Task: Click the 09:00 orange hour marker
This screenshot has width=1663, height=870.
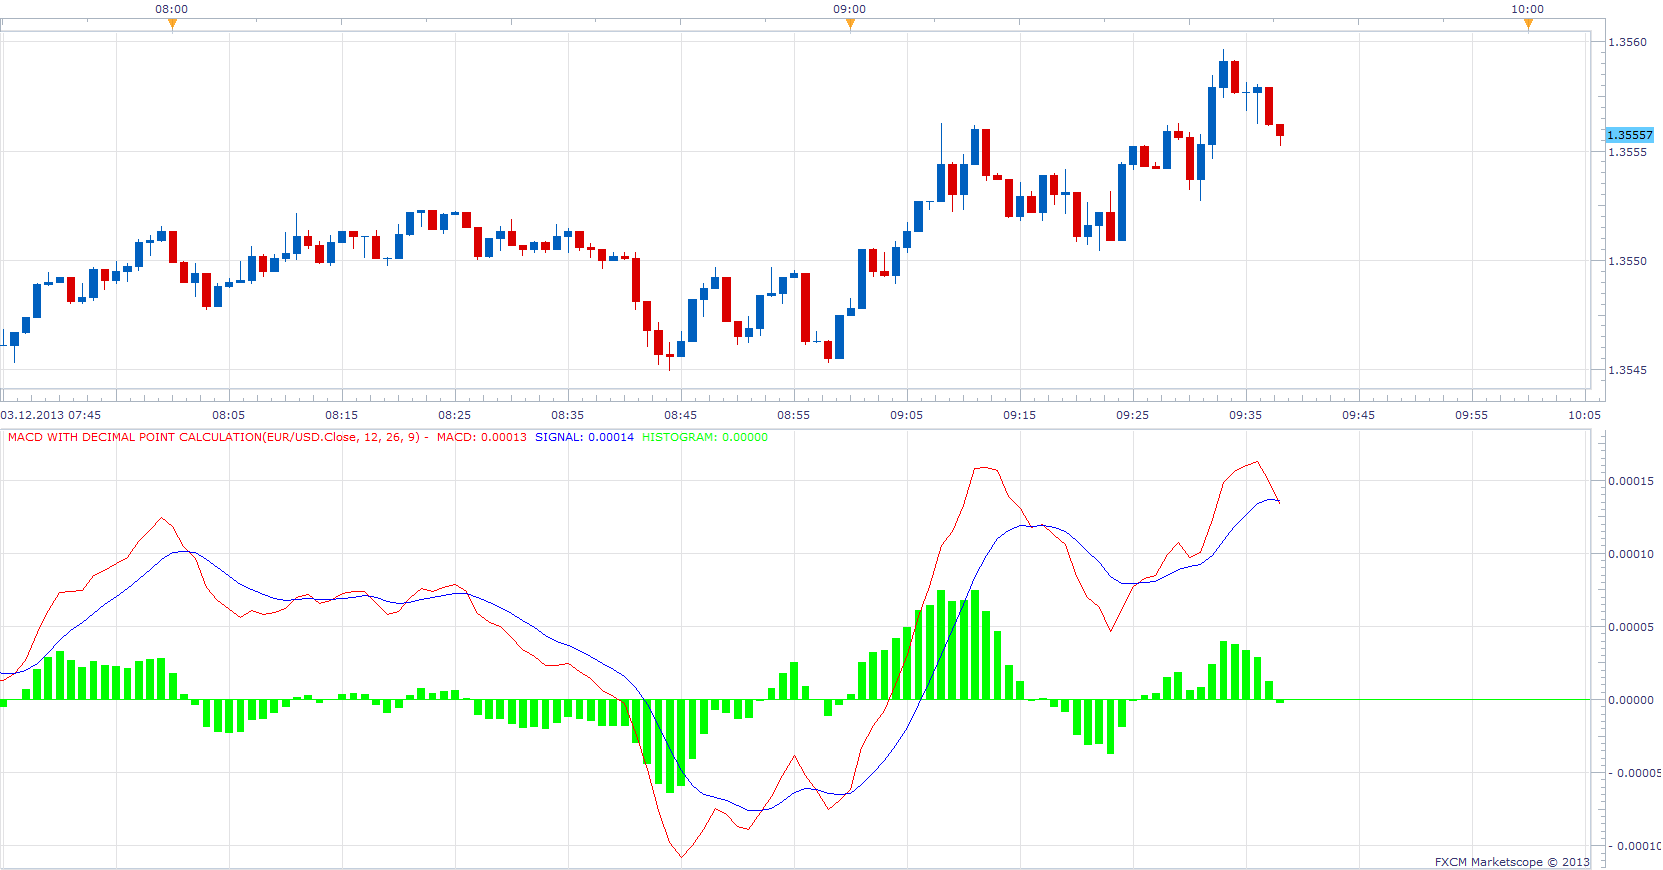Action: 850,25
